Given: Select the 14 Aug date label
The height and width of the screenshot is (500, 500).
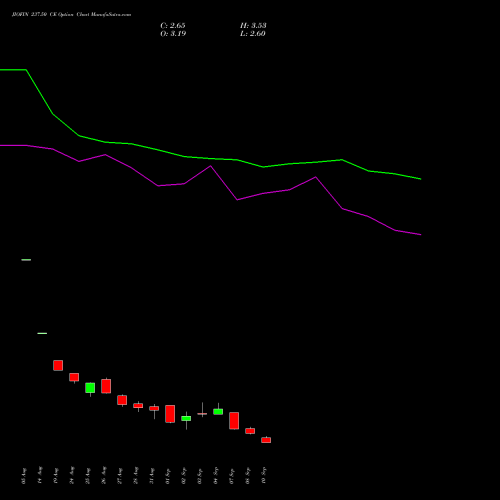Looking at the screenshot, I should click(40, 476).
